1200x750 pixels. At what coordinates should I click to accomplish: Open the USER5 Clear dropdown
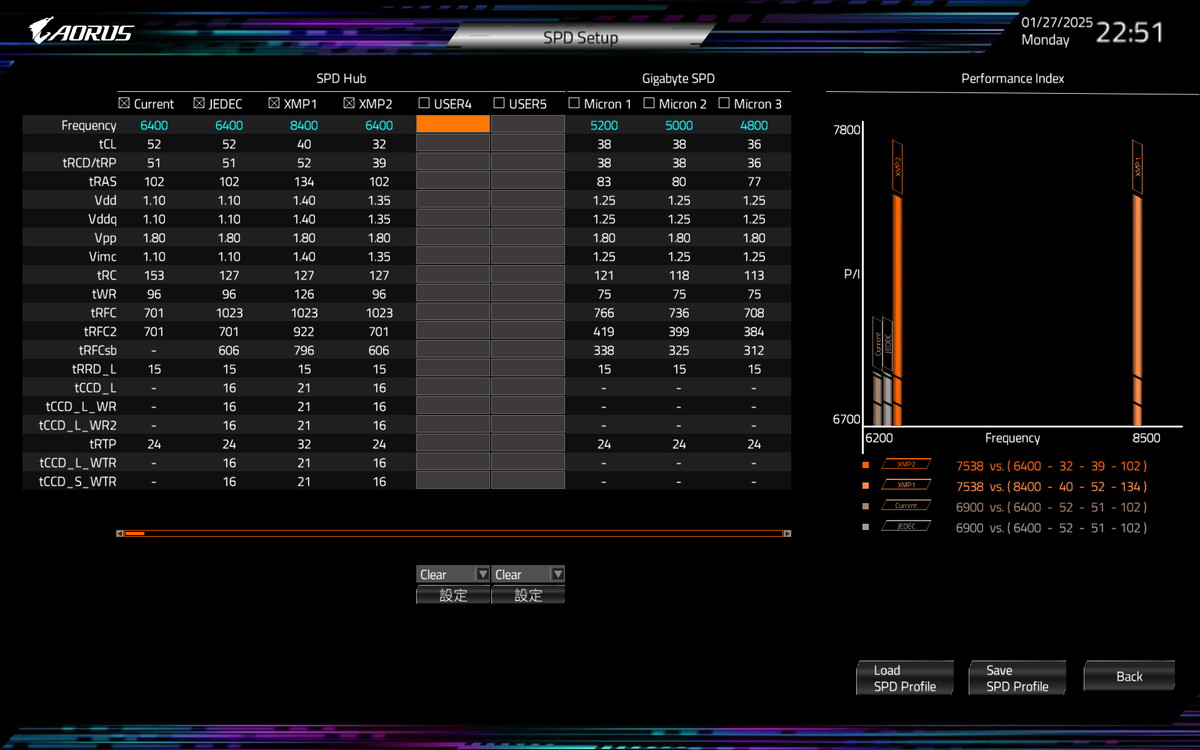(528, 574)
